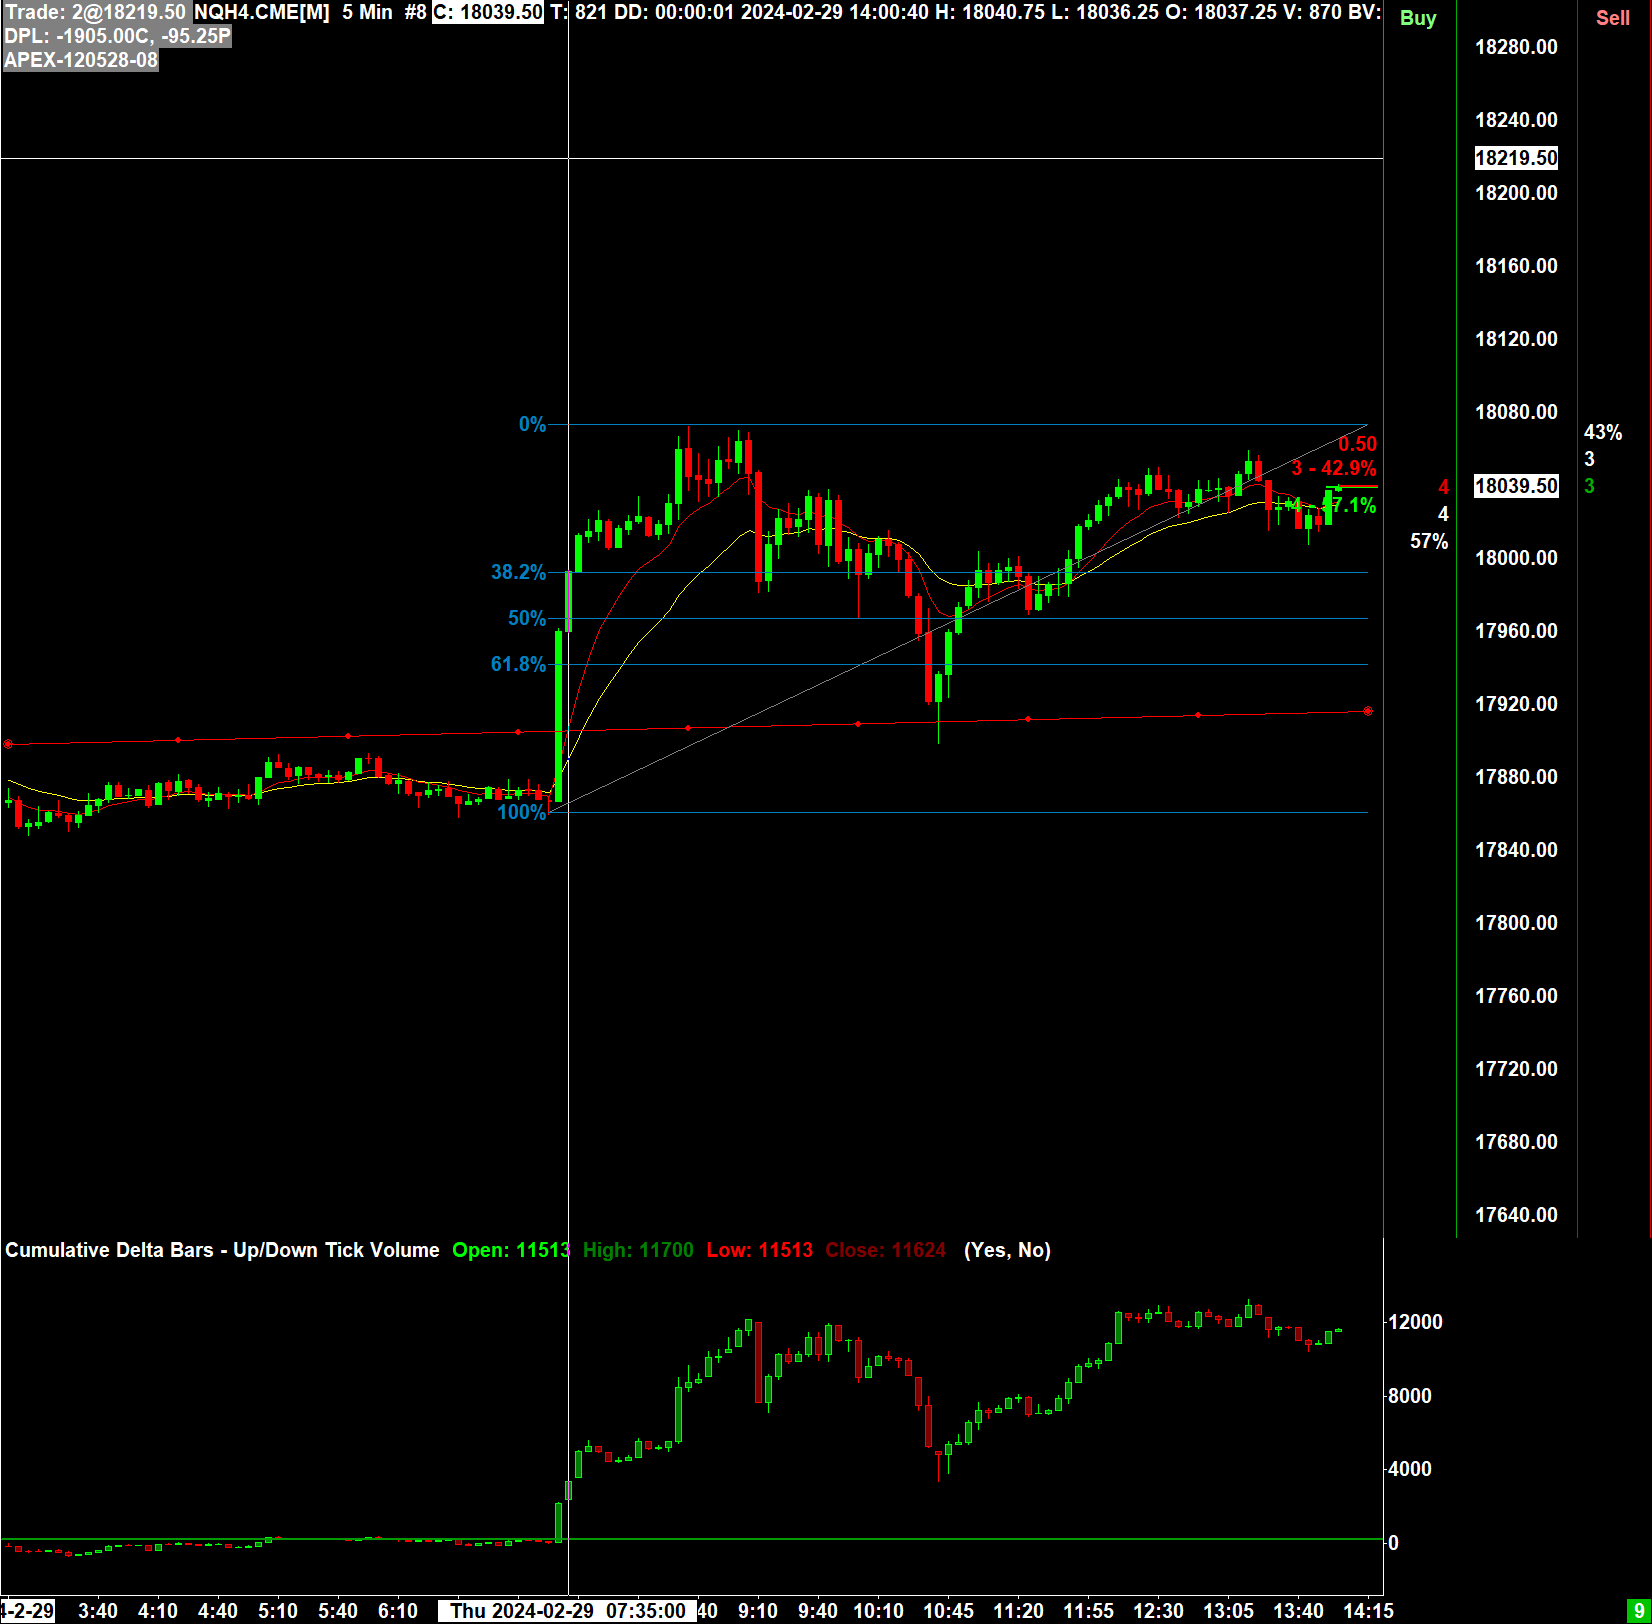The height and width of the screenshot is (1624, 1652).
Task: Click the 10:10 time axis label
Action: [878, 1611]
